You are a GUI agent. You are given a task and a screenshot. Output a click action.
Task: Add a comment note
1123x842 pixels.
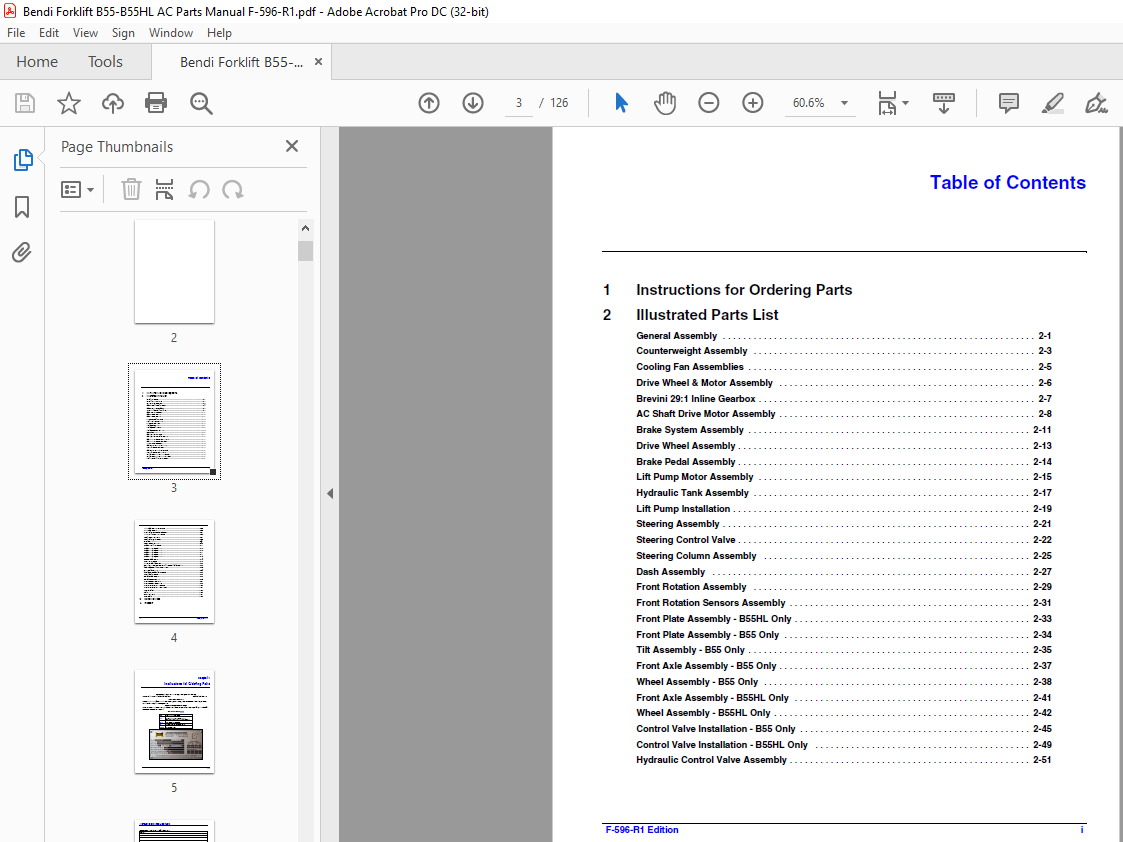pos(1008,103)
